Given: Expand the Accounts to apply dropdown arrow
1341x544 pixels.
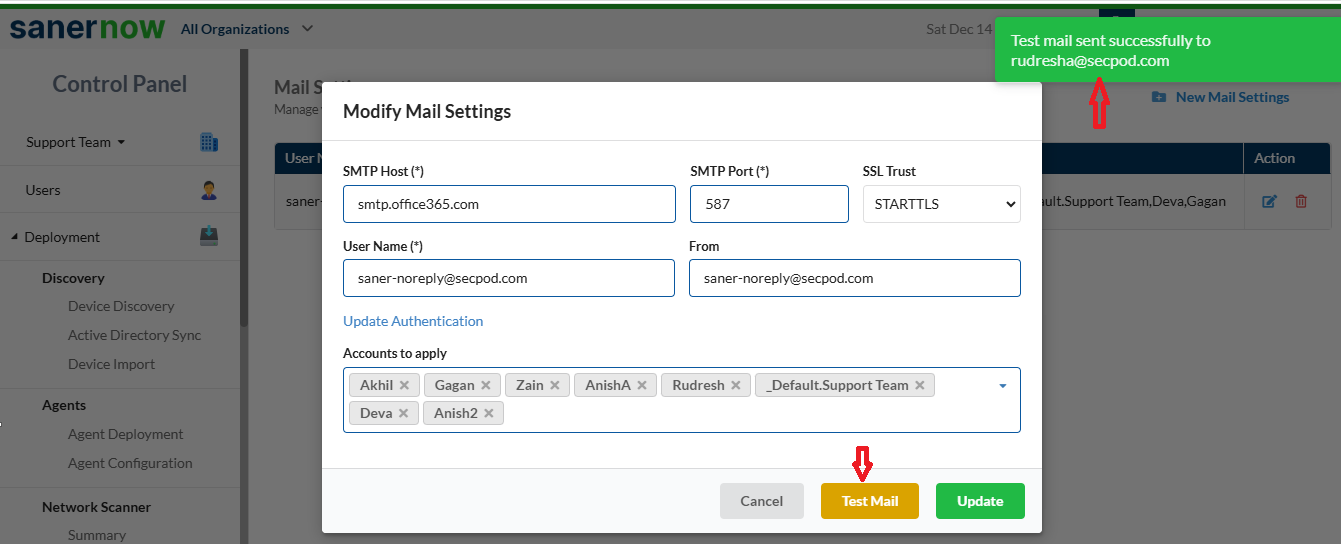Looking at the screenshot, I should pyautogui.click(x=1003, y=386).
